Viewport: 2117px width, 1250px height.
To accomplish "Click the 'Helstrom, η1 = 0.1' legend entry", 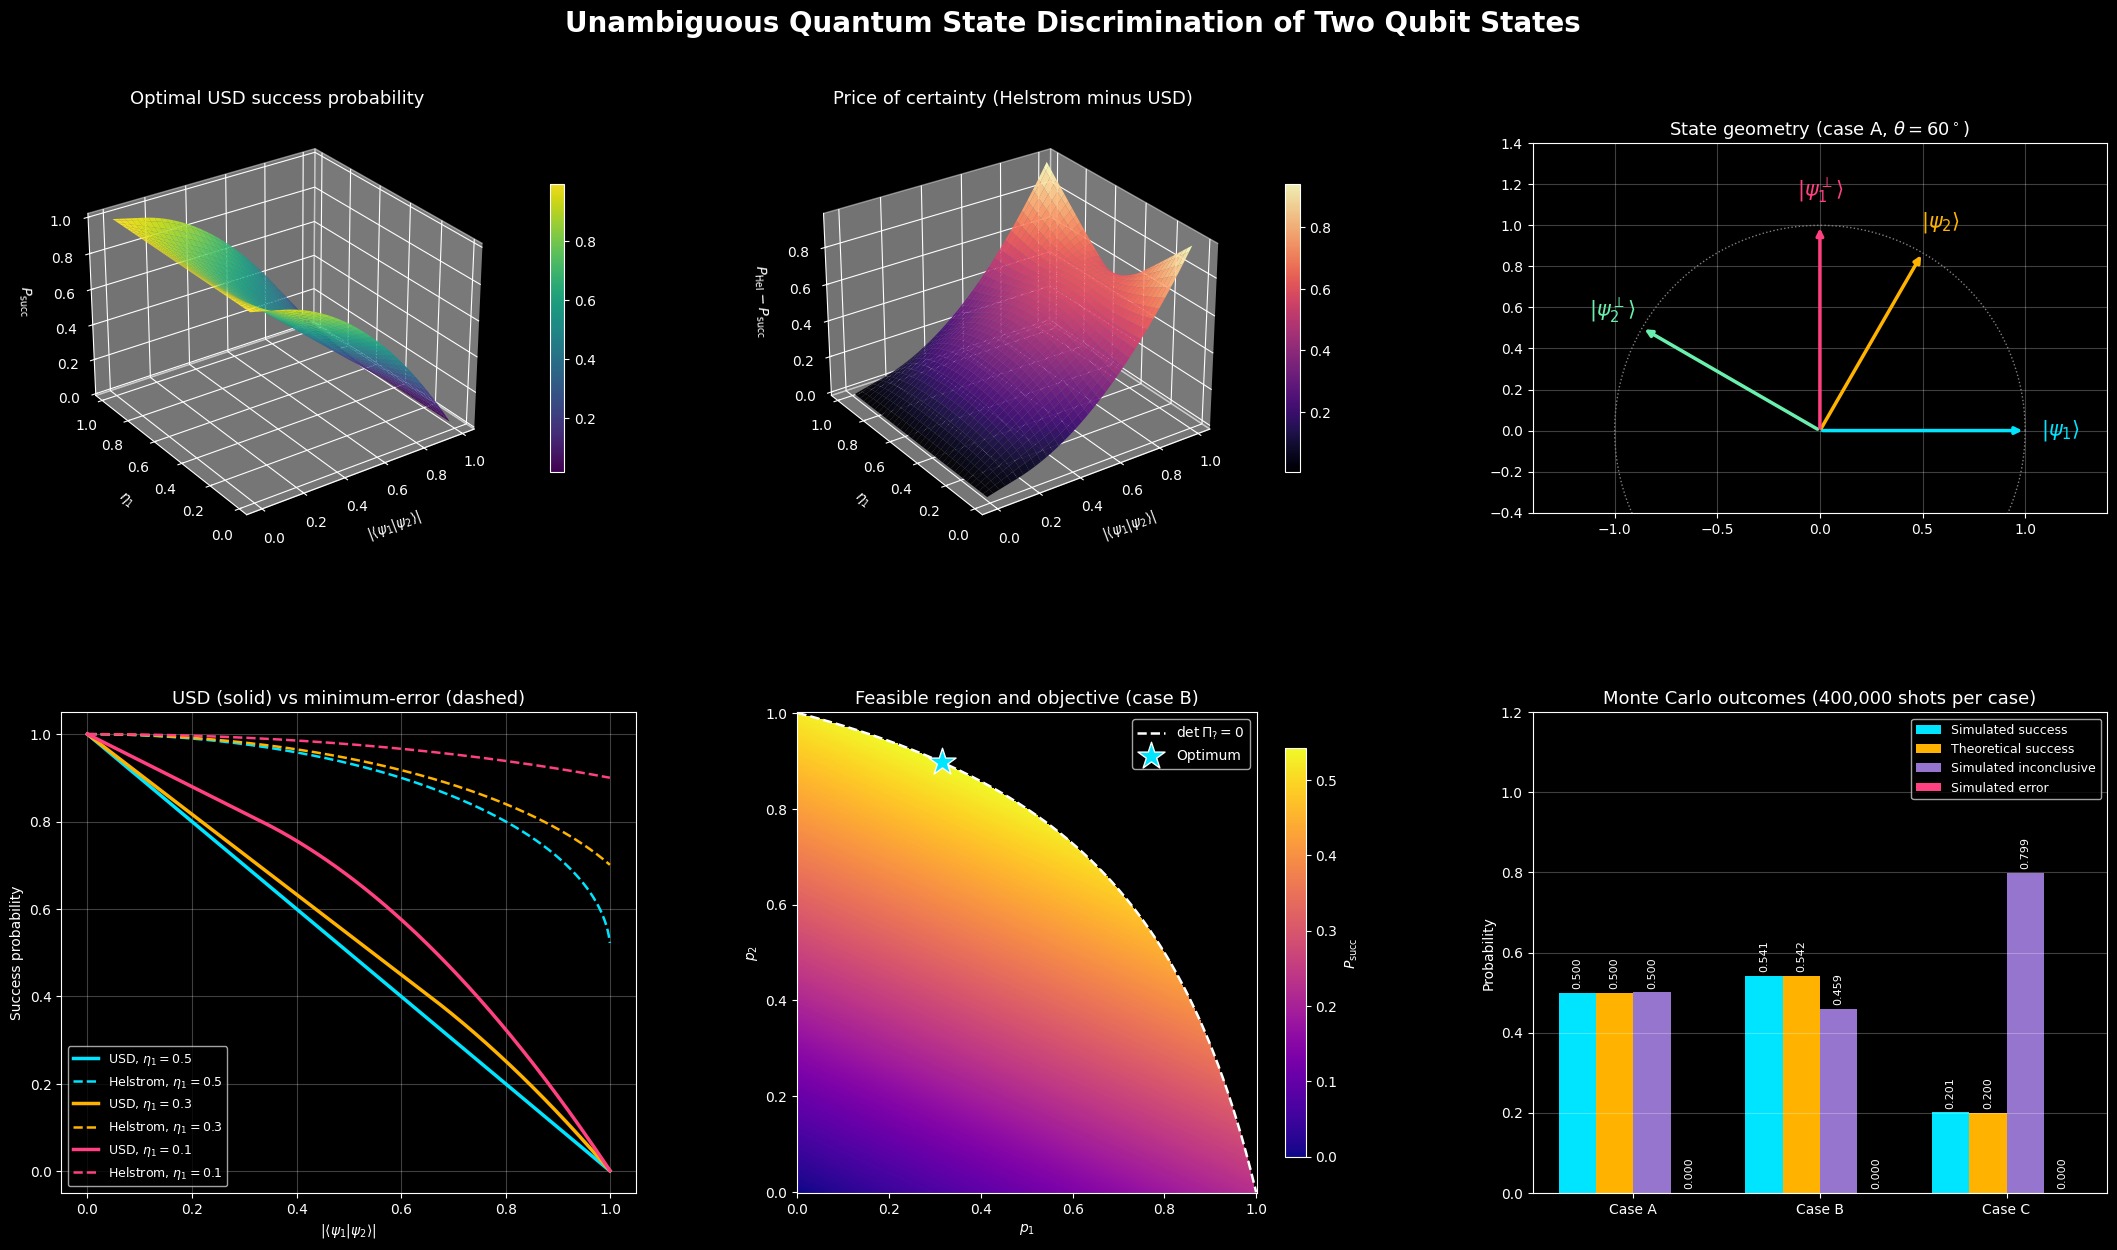I will (147, 1173).
